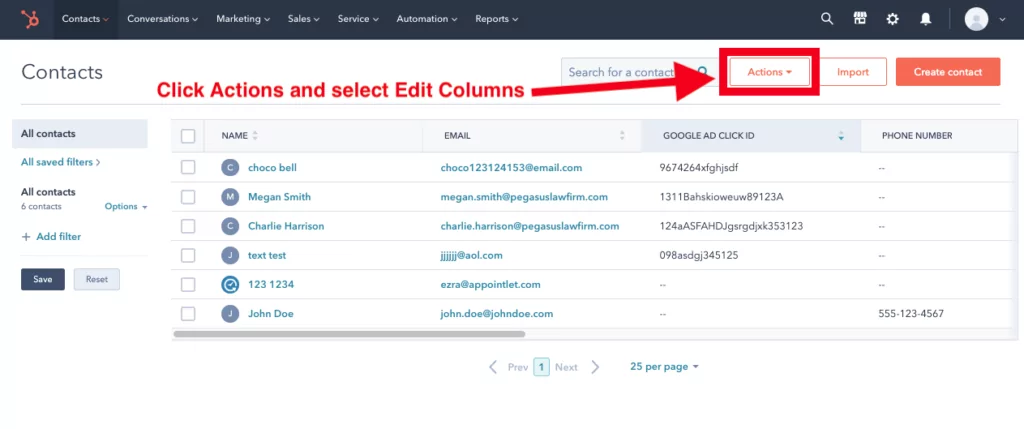Select the Charlie Harrison row checkbox
This screenshot has height=429, width=1024.
[188, 227]
